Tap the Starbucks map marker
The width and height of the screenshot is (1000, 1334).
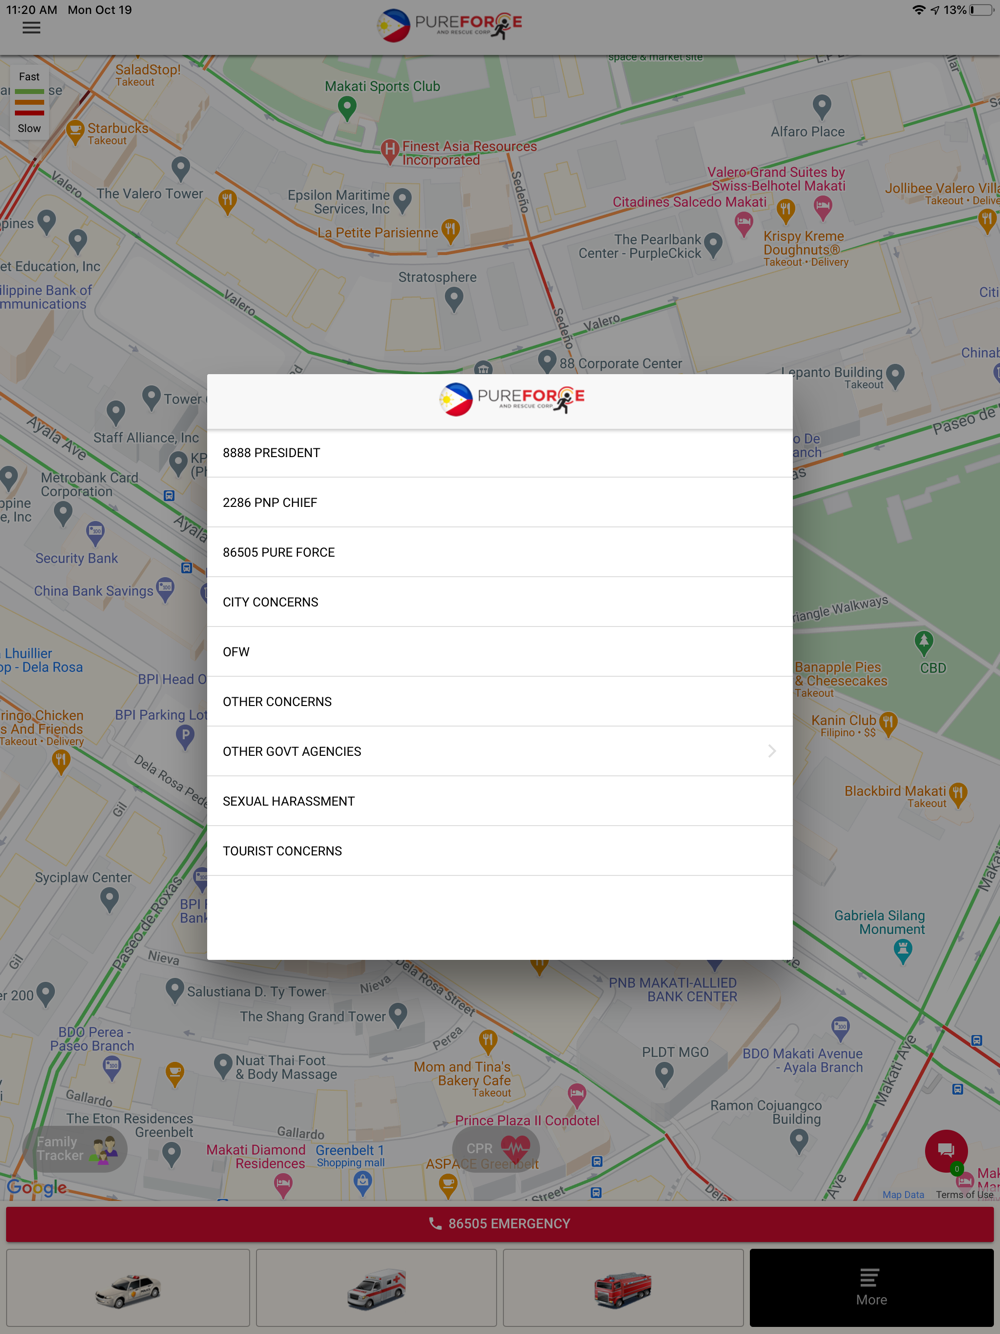(75, 131)
